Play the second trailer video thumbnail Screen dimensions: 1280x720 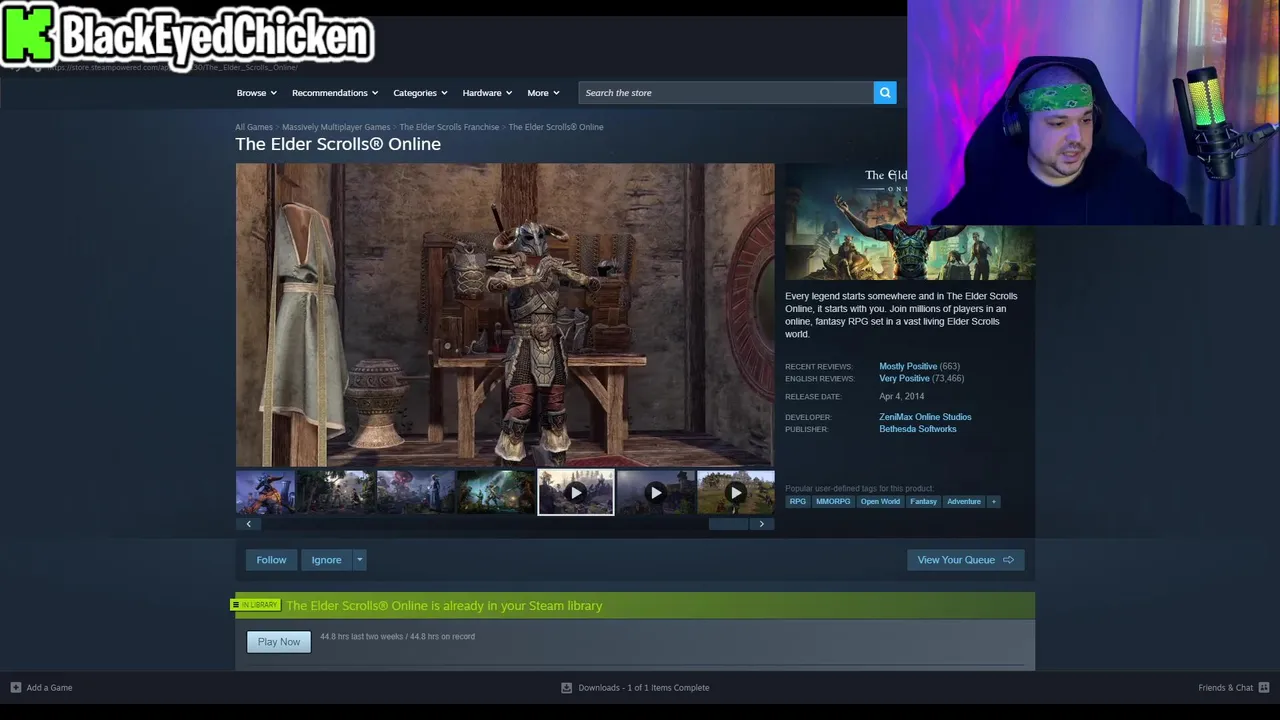(655, 493)
